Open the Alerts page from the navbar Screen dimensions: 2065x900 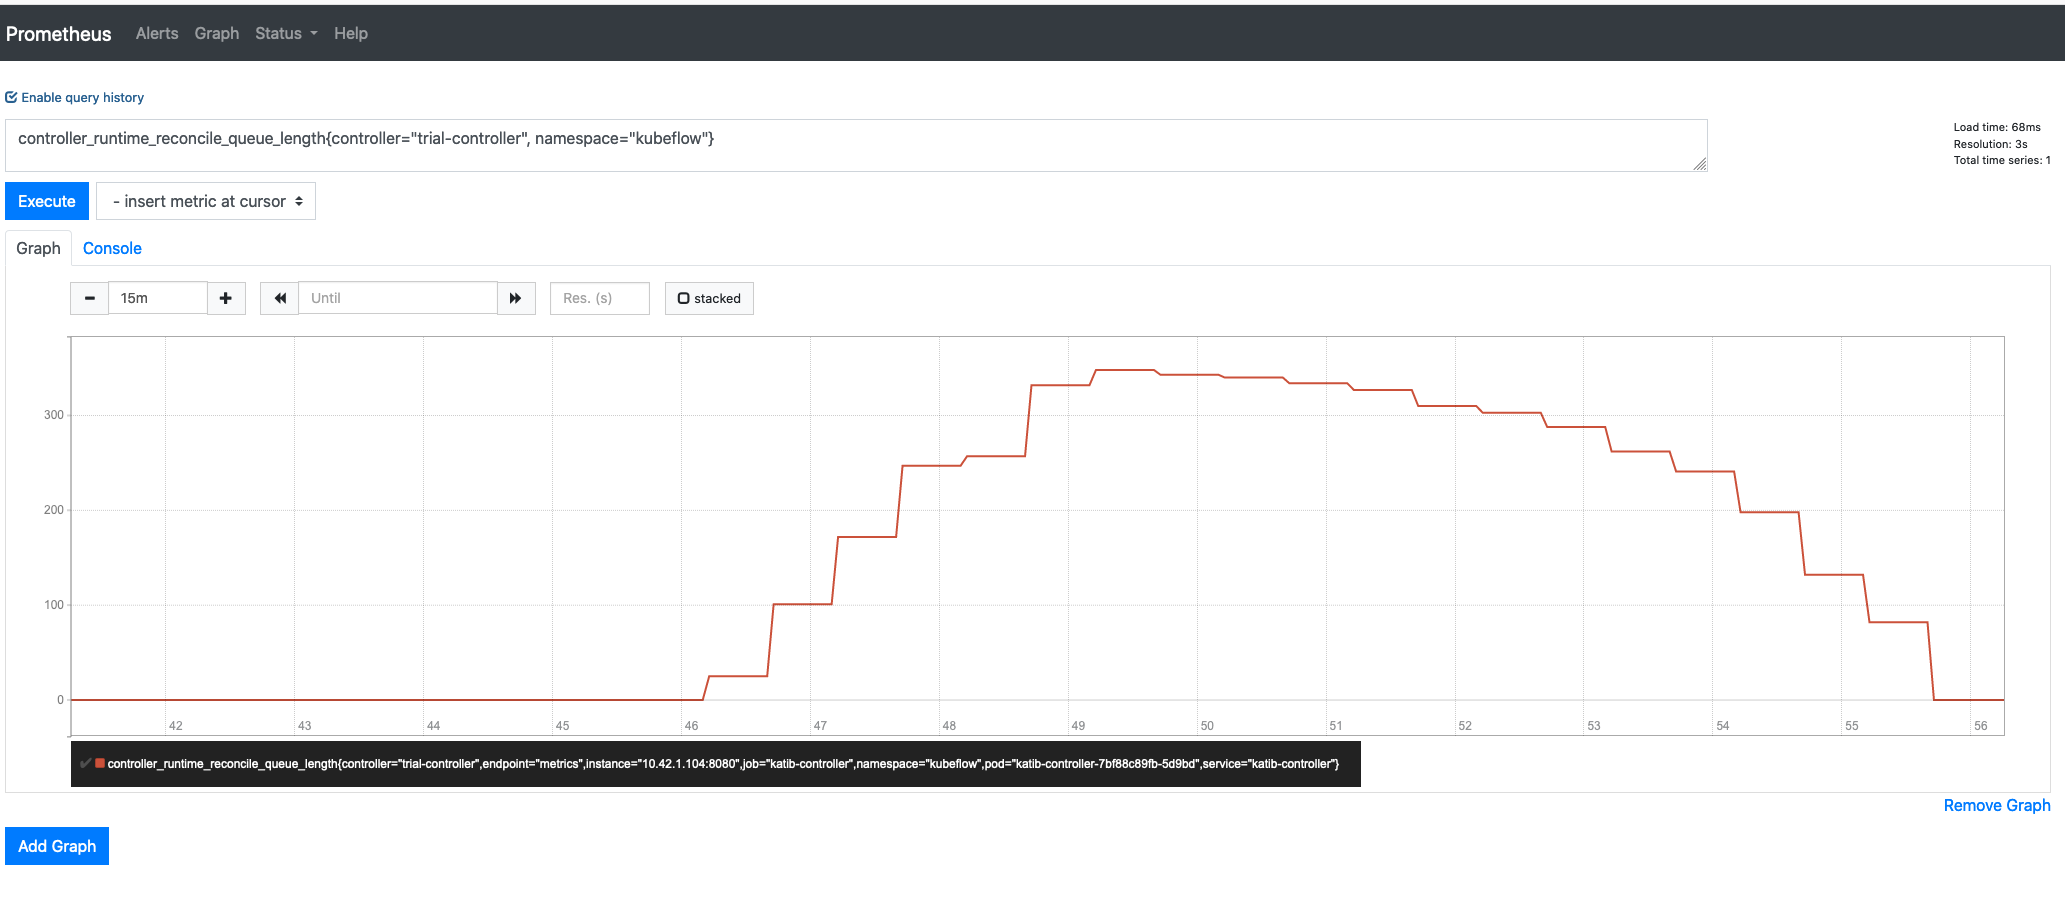[x=156, y=33]
